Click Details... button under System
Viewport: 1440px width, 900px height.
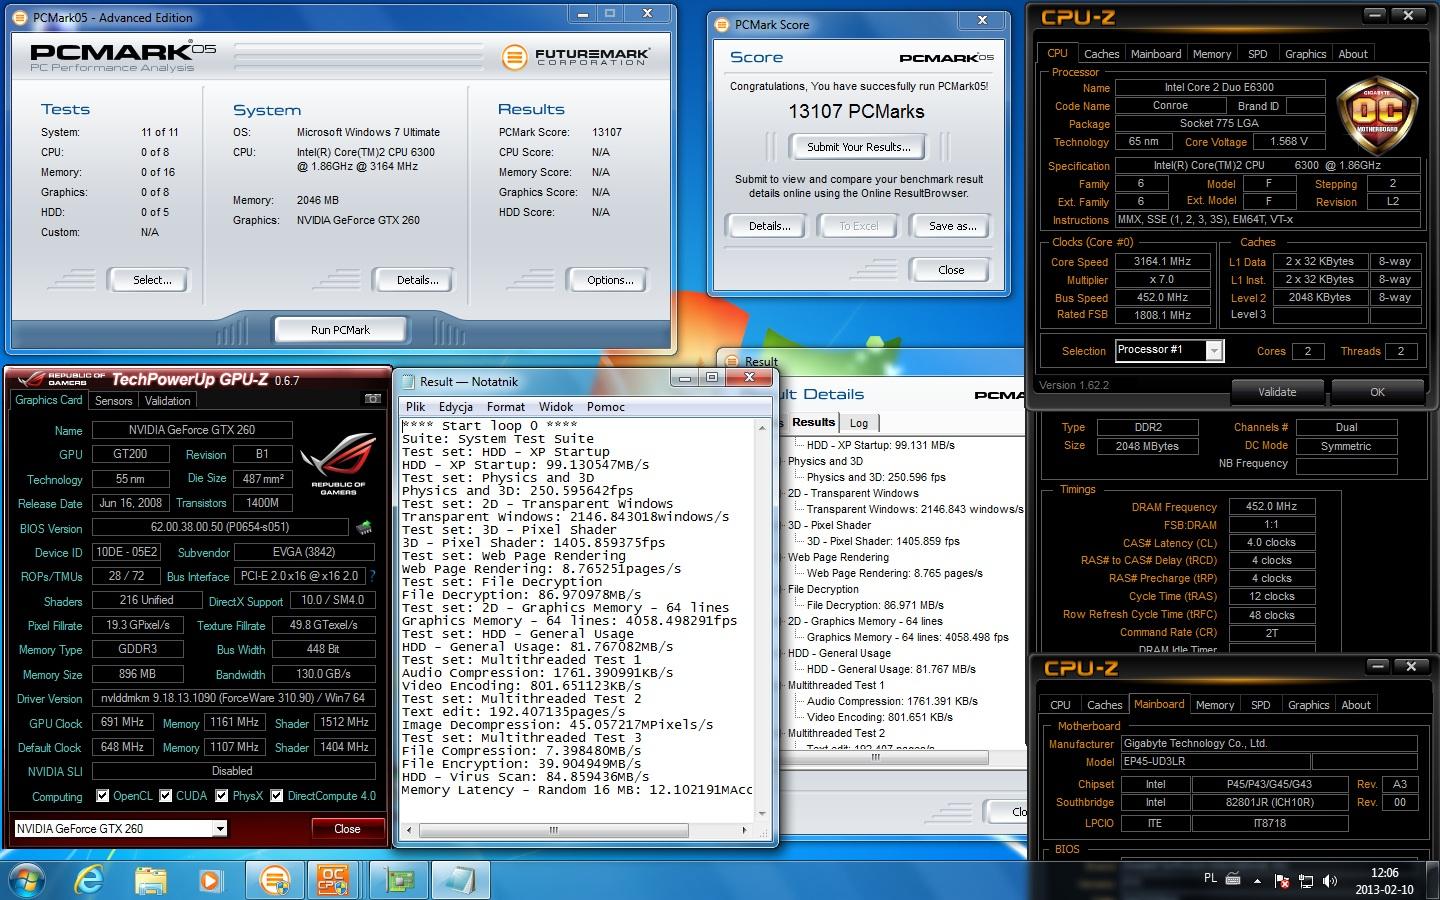point(417,280)
